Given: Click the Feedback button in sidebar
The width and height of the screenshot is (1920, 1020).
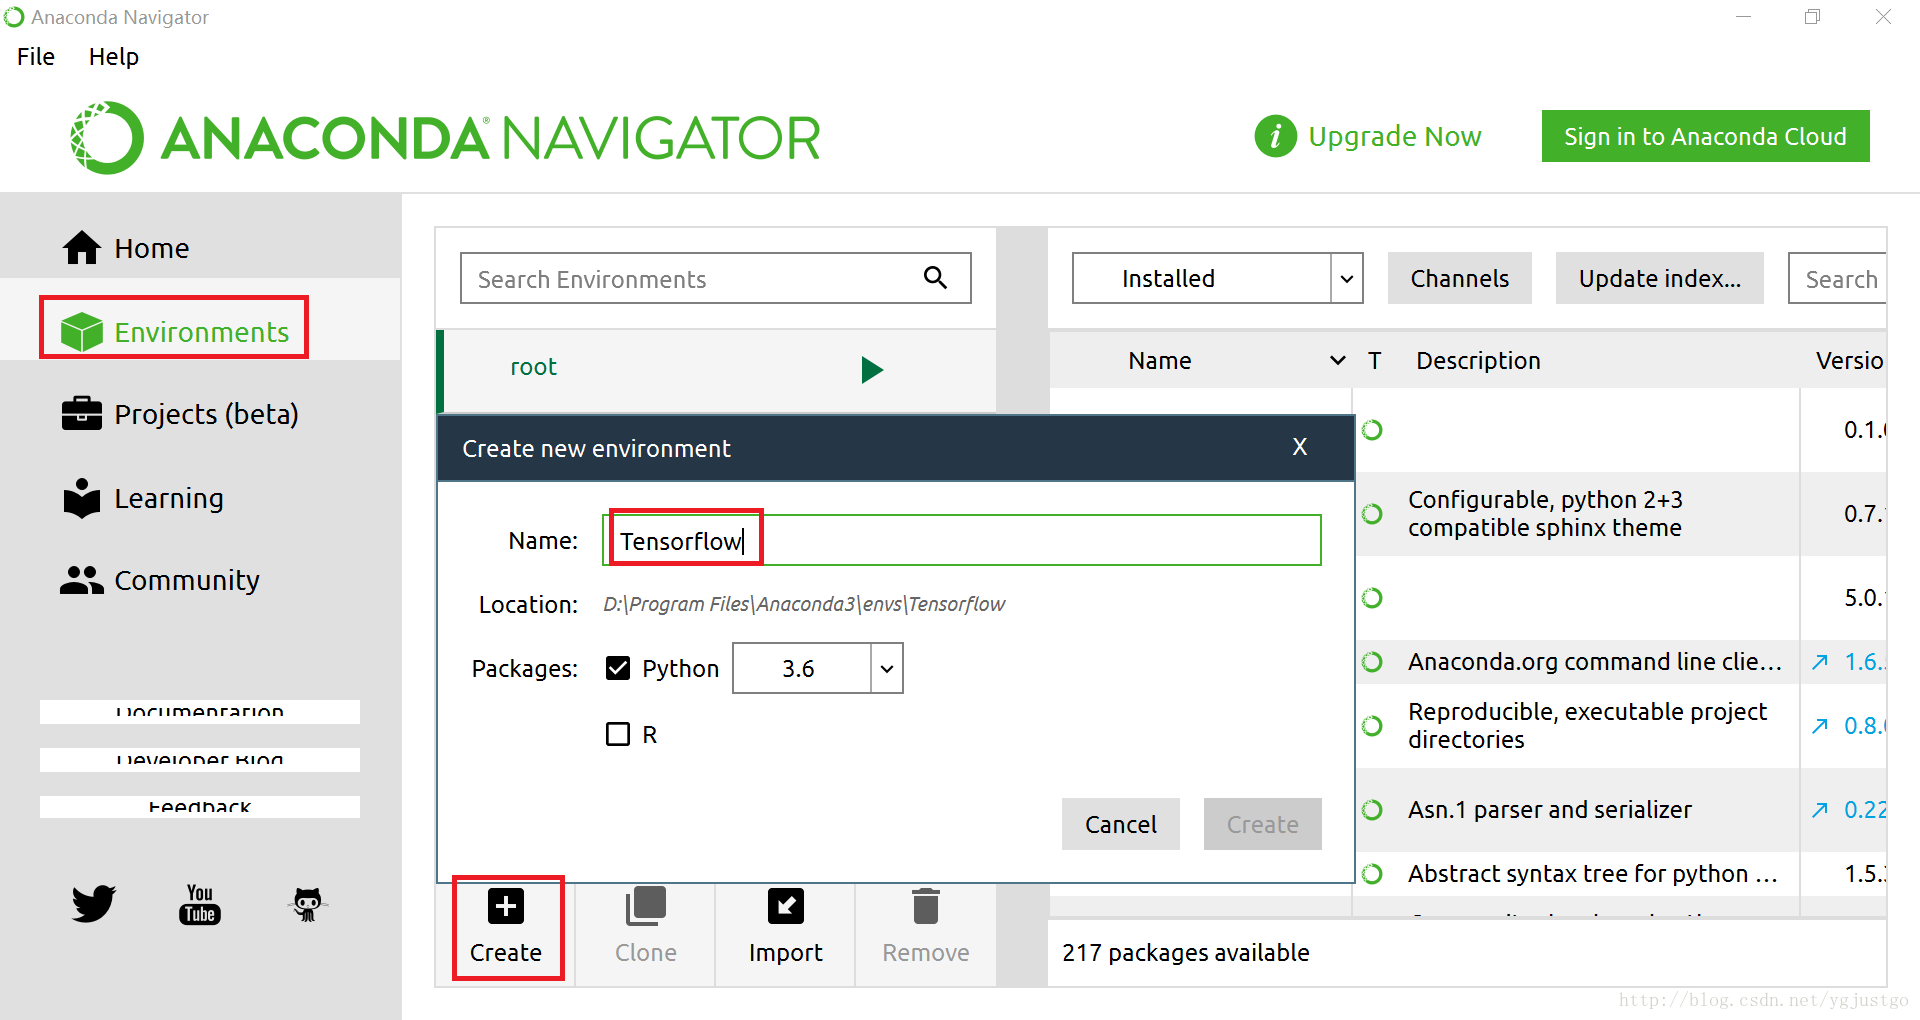Looking at the screenshot, I should coord(200,807).
